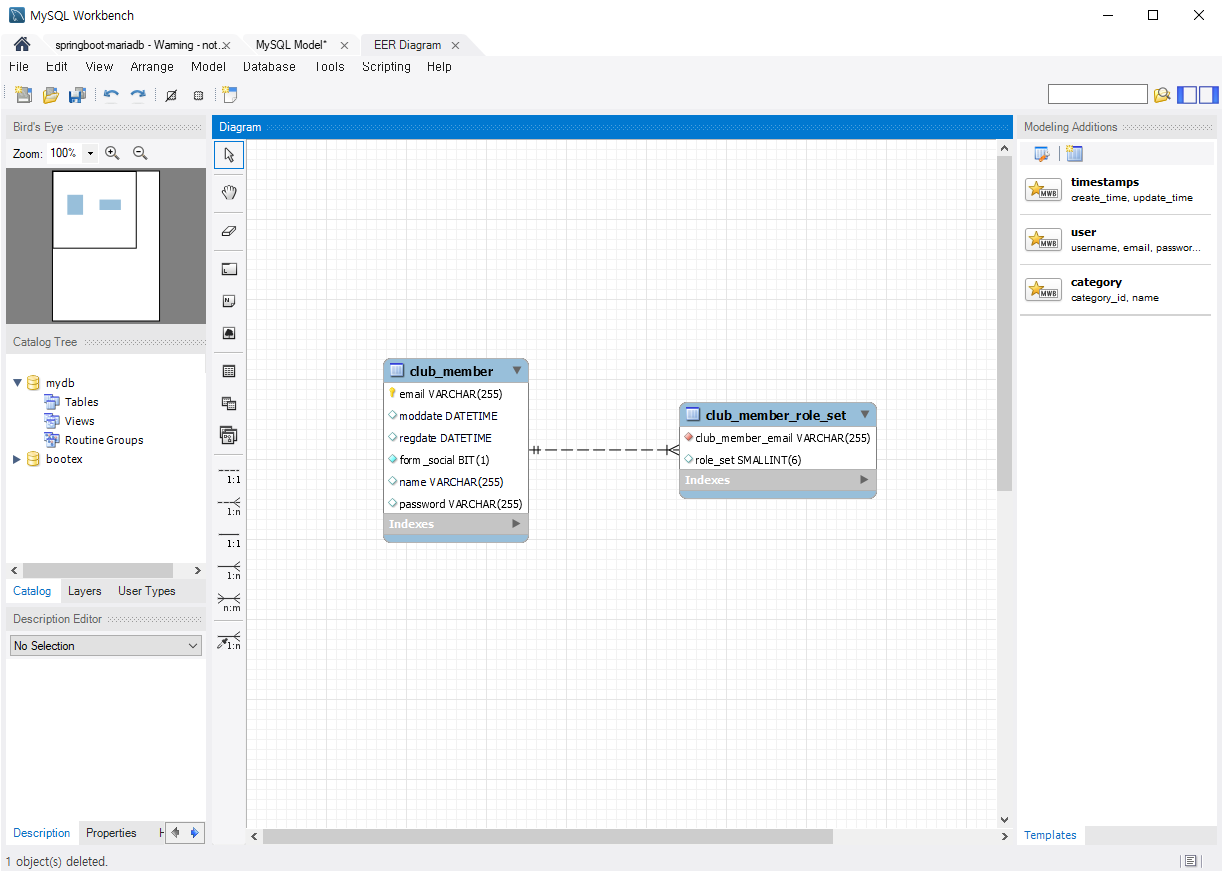Select Tables under mydb
This screenshot has width=1223, height=872.
(x=81, y=402)
